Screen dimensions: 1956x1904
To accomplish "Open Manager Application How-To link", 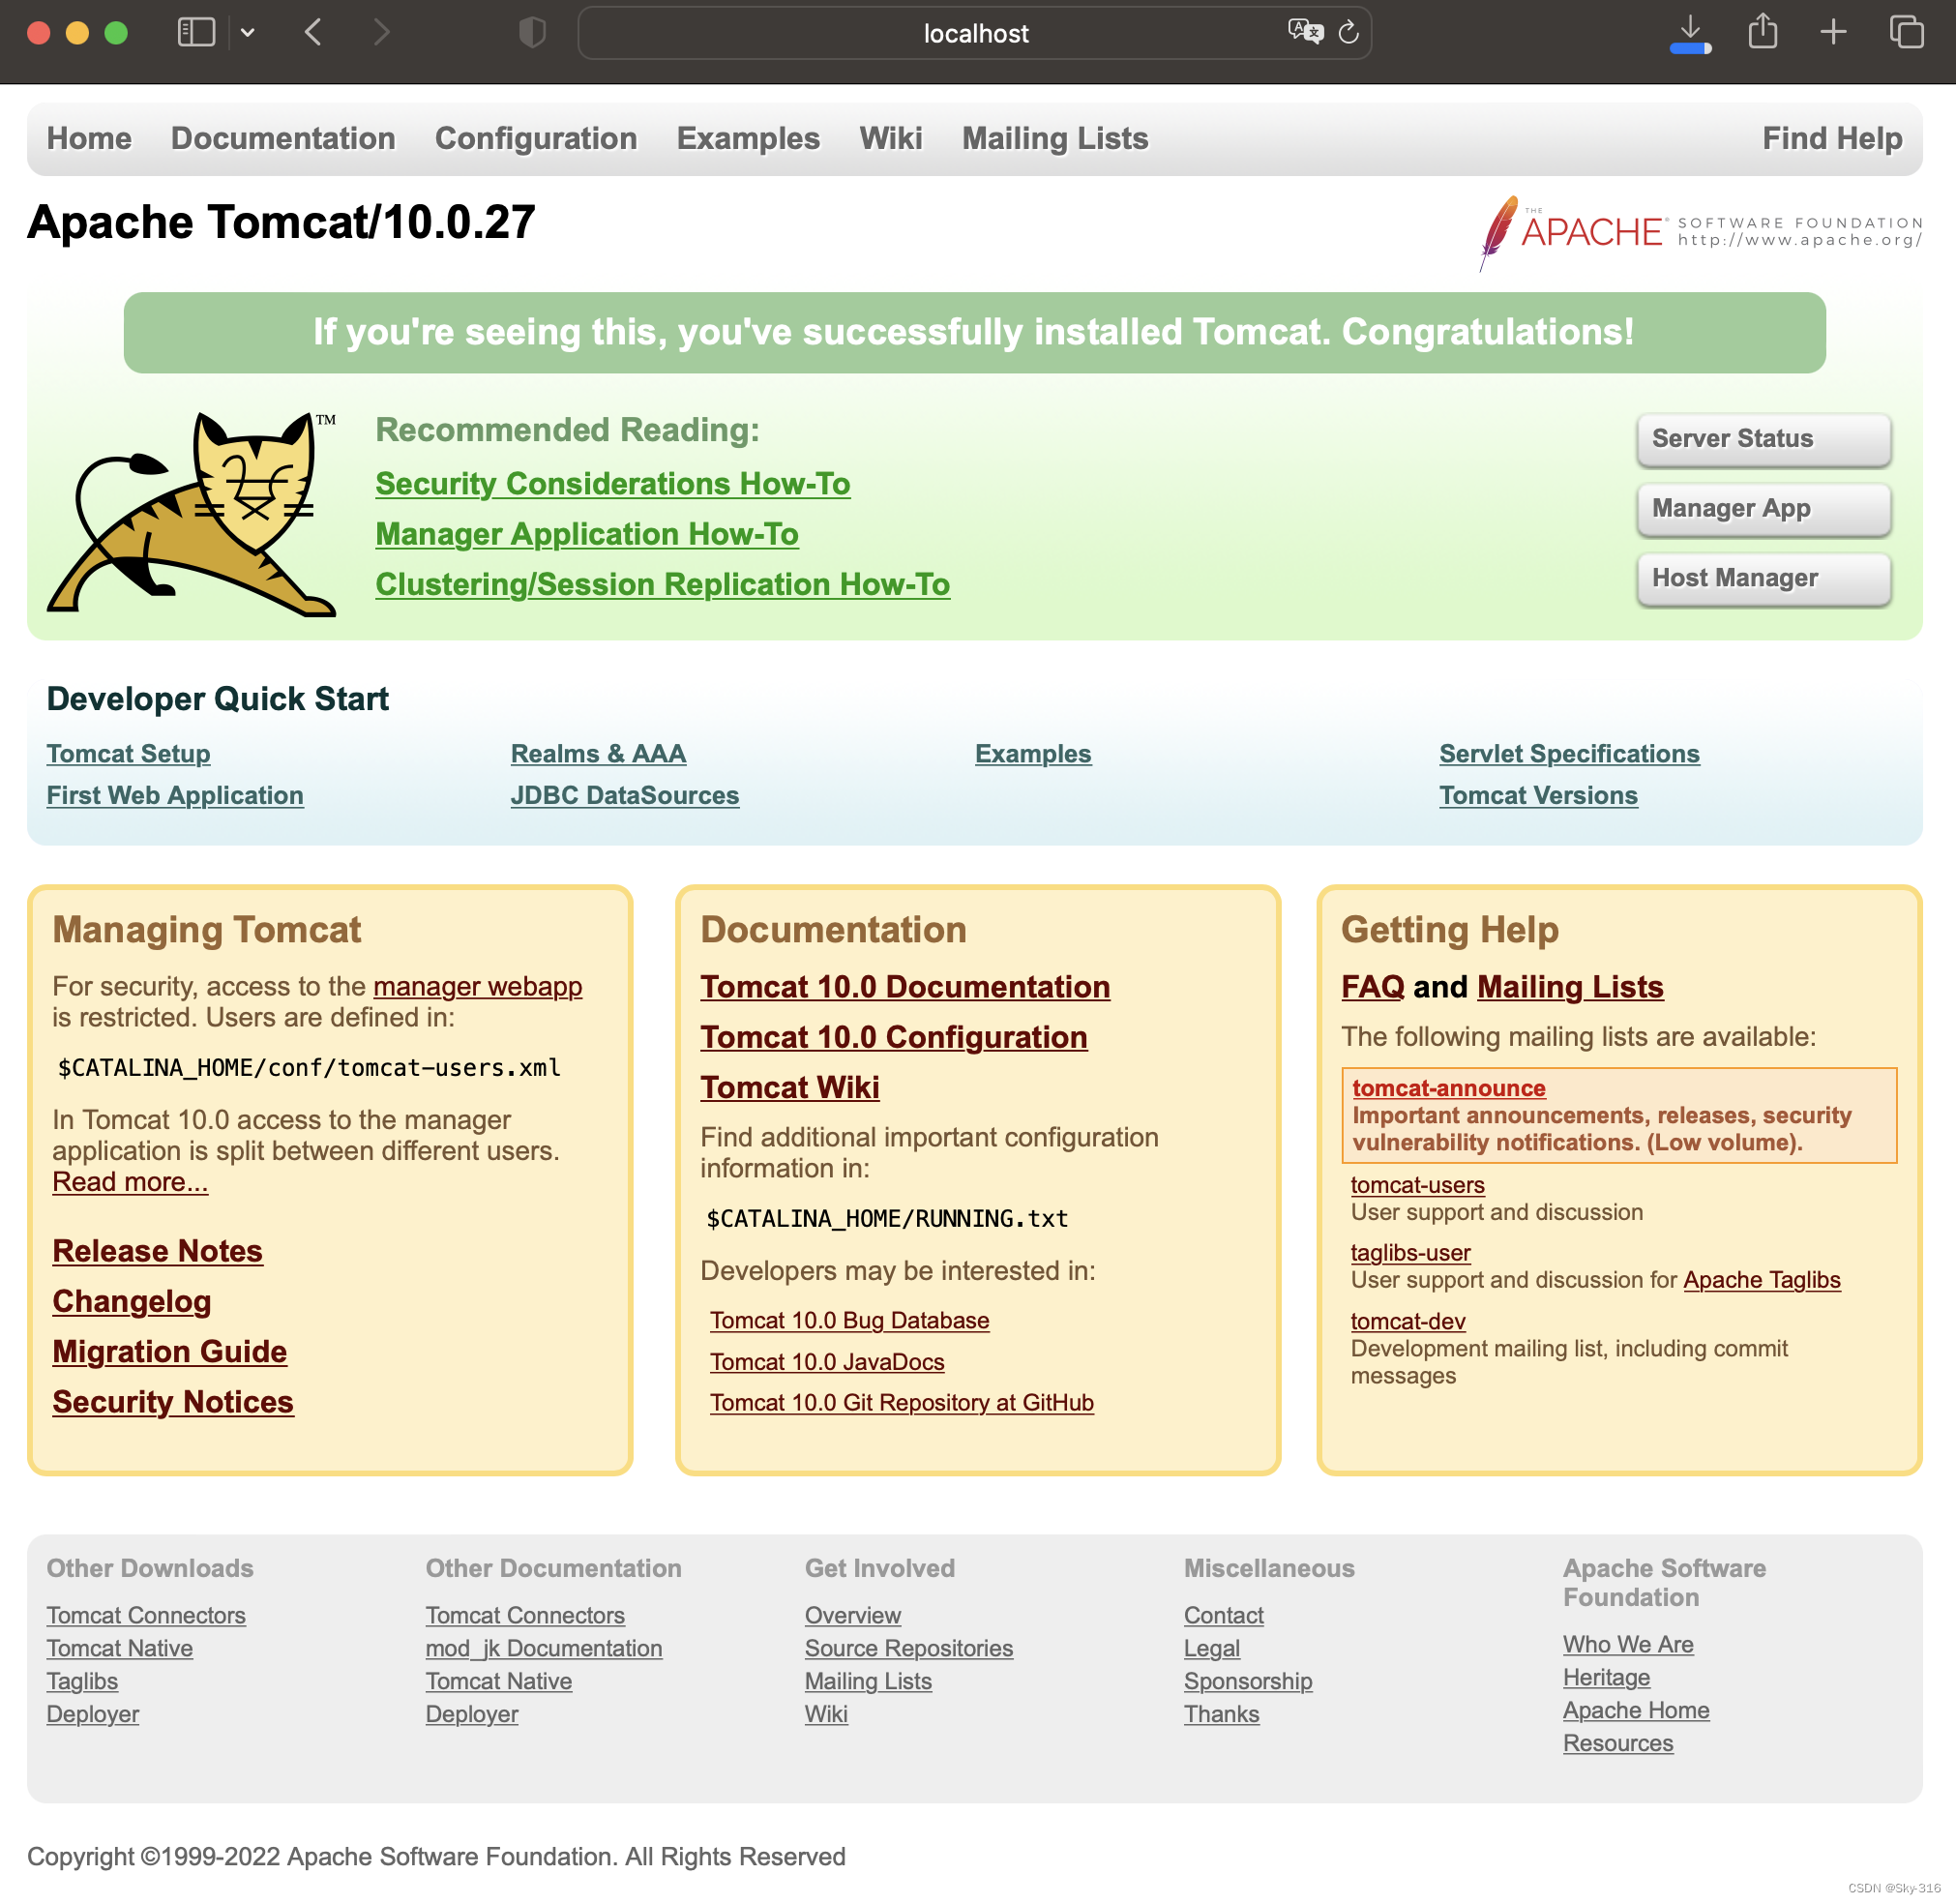I will tap(587, 534).
